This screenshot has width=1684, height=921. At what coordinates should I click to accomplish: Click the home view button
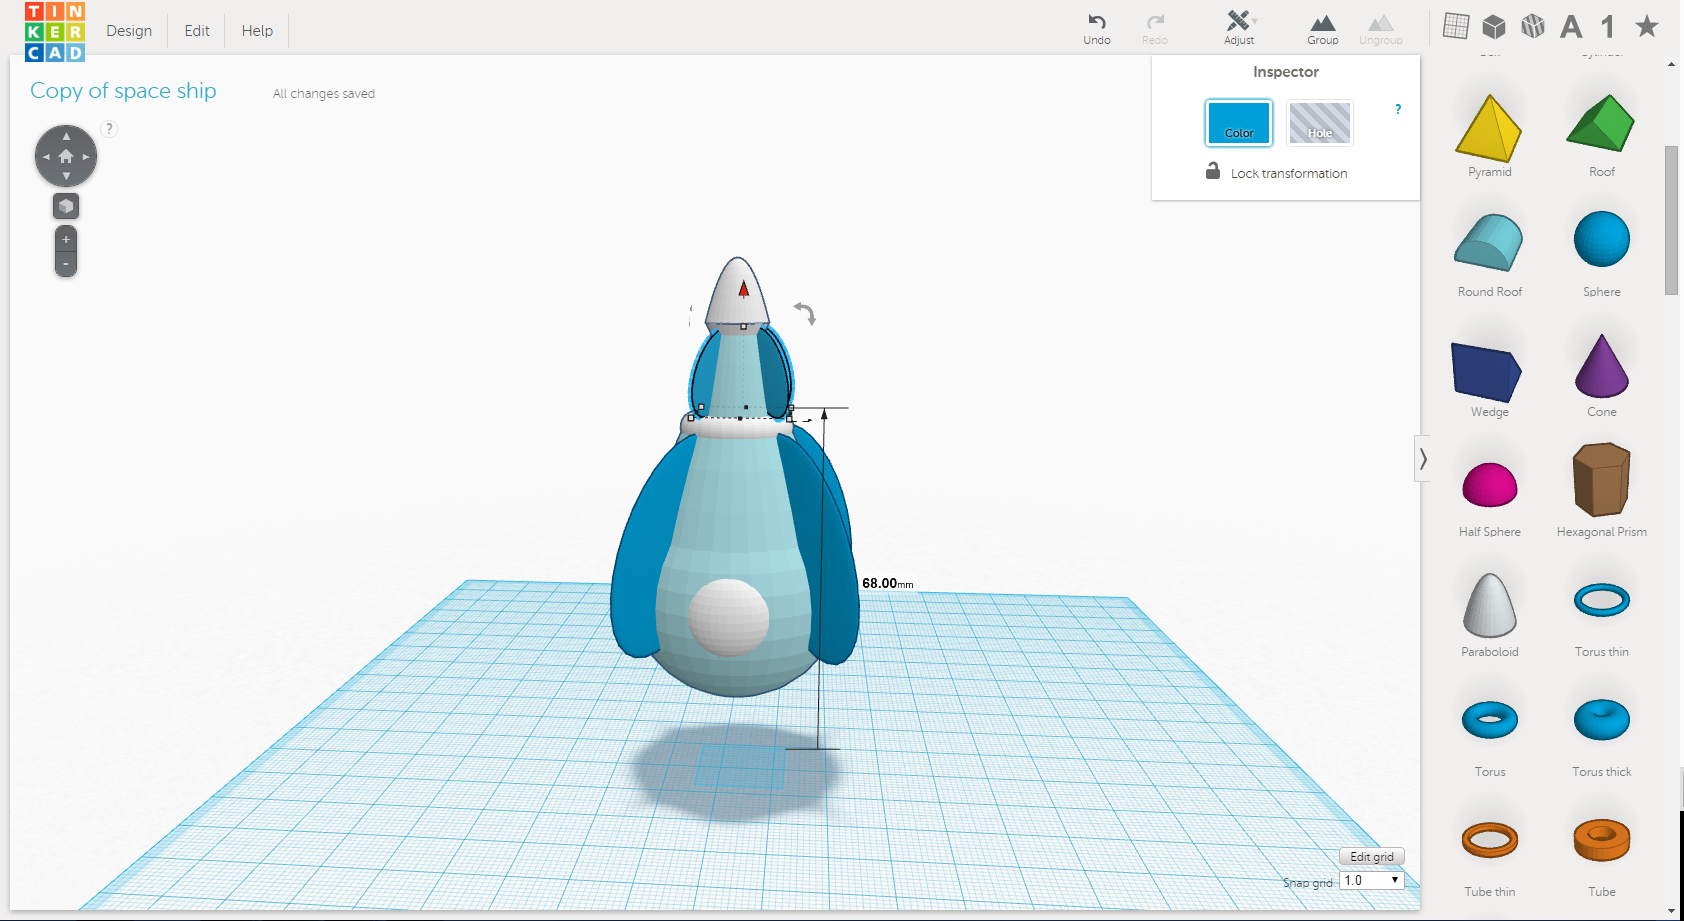[66, 156]
